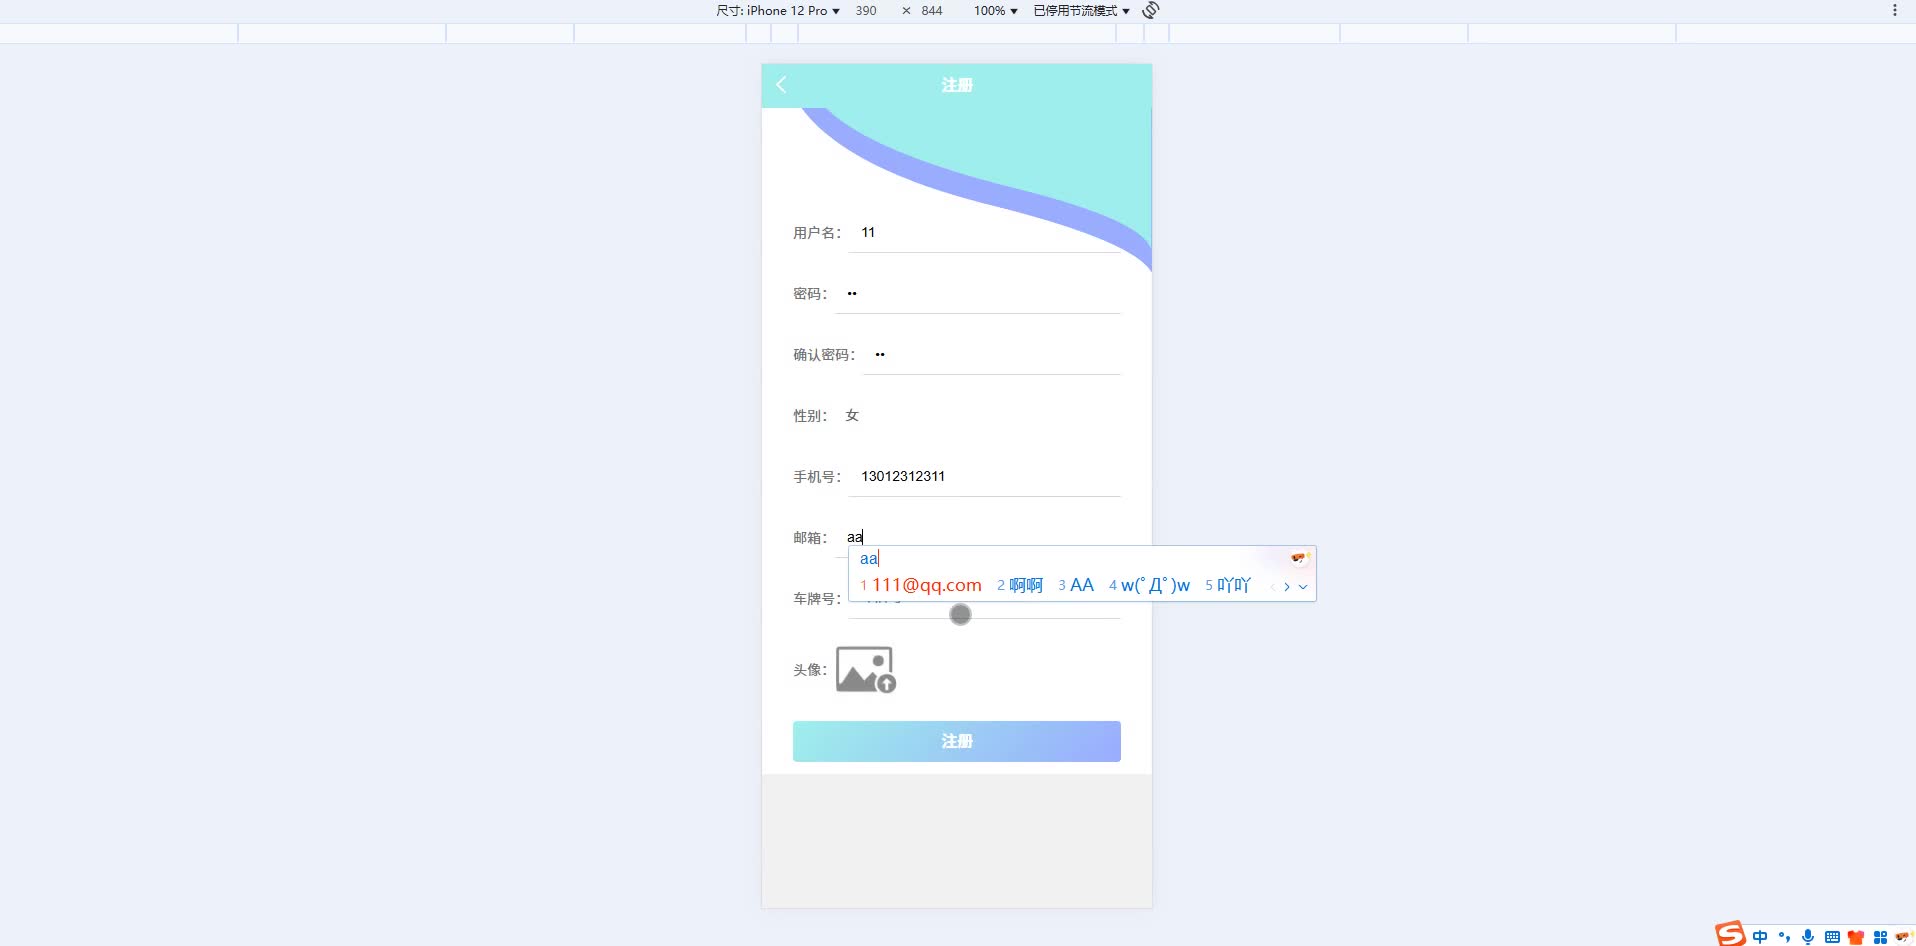Open the device size dropdown (iPhone 12 Pro)
Image resolution: width=1916 pixels, height=946 pixels.
coord(778,10)
